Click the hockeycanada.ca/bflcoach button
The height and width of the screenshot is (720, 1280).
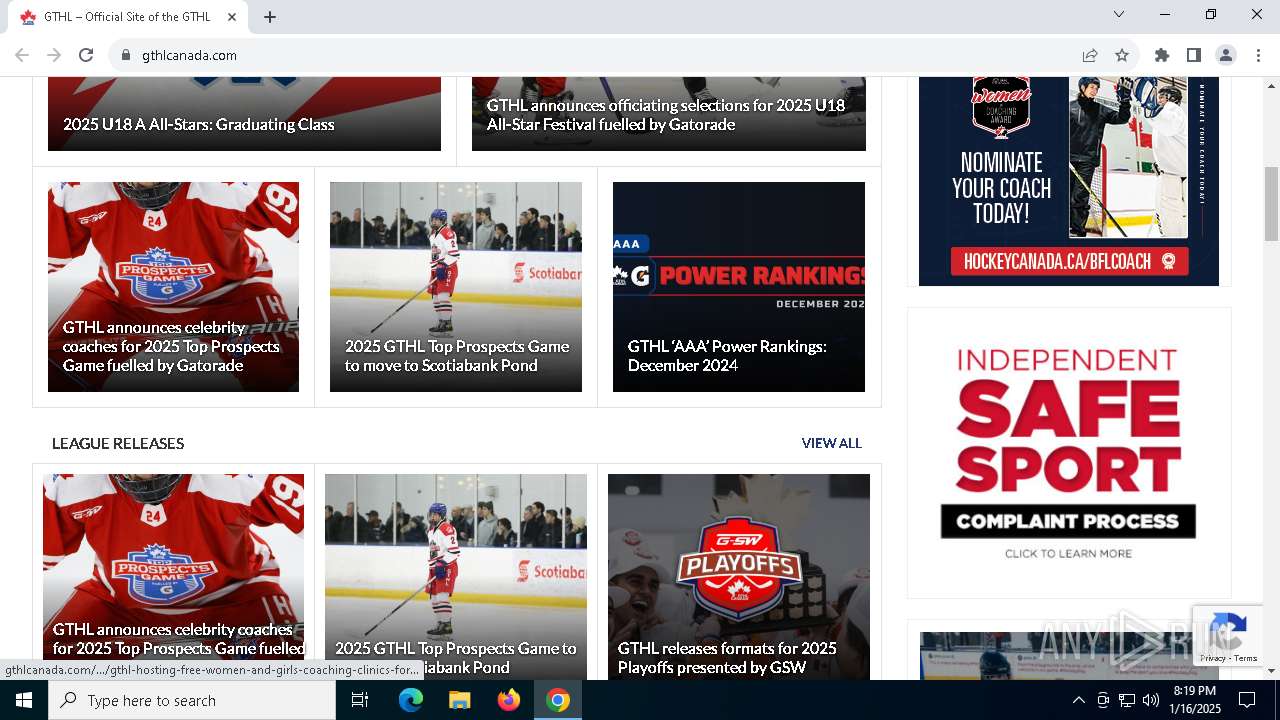(1069, 262)
